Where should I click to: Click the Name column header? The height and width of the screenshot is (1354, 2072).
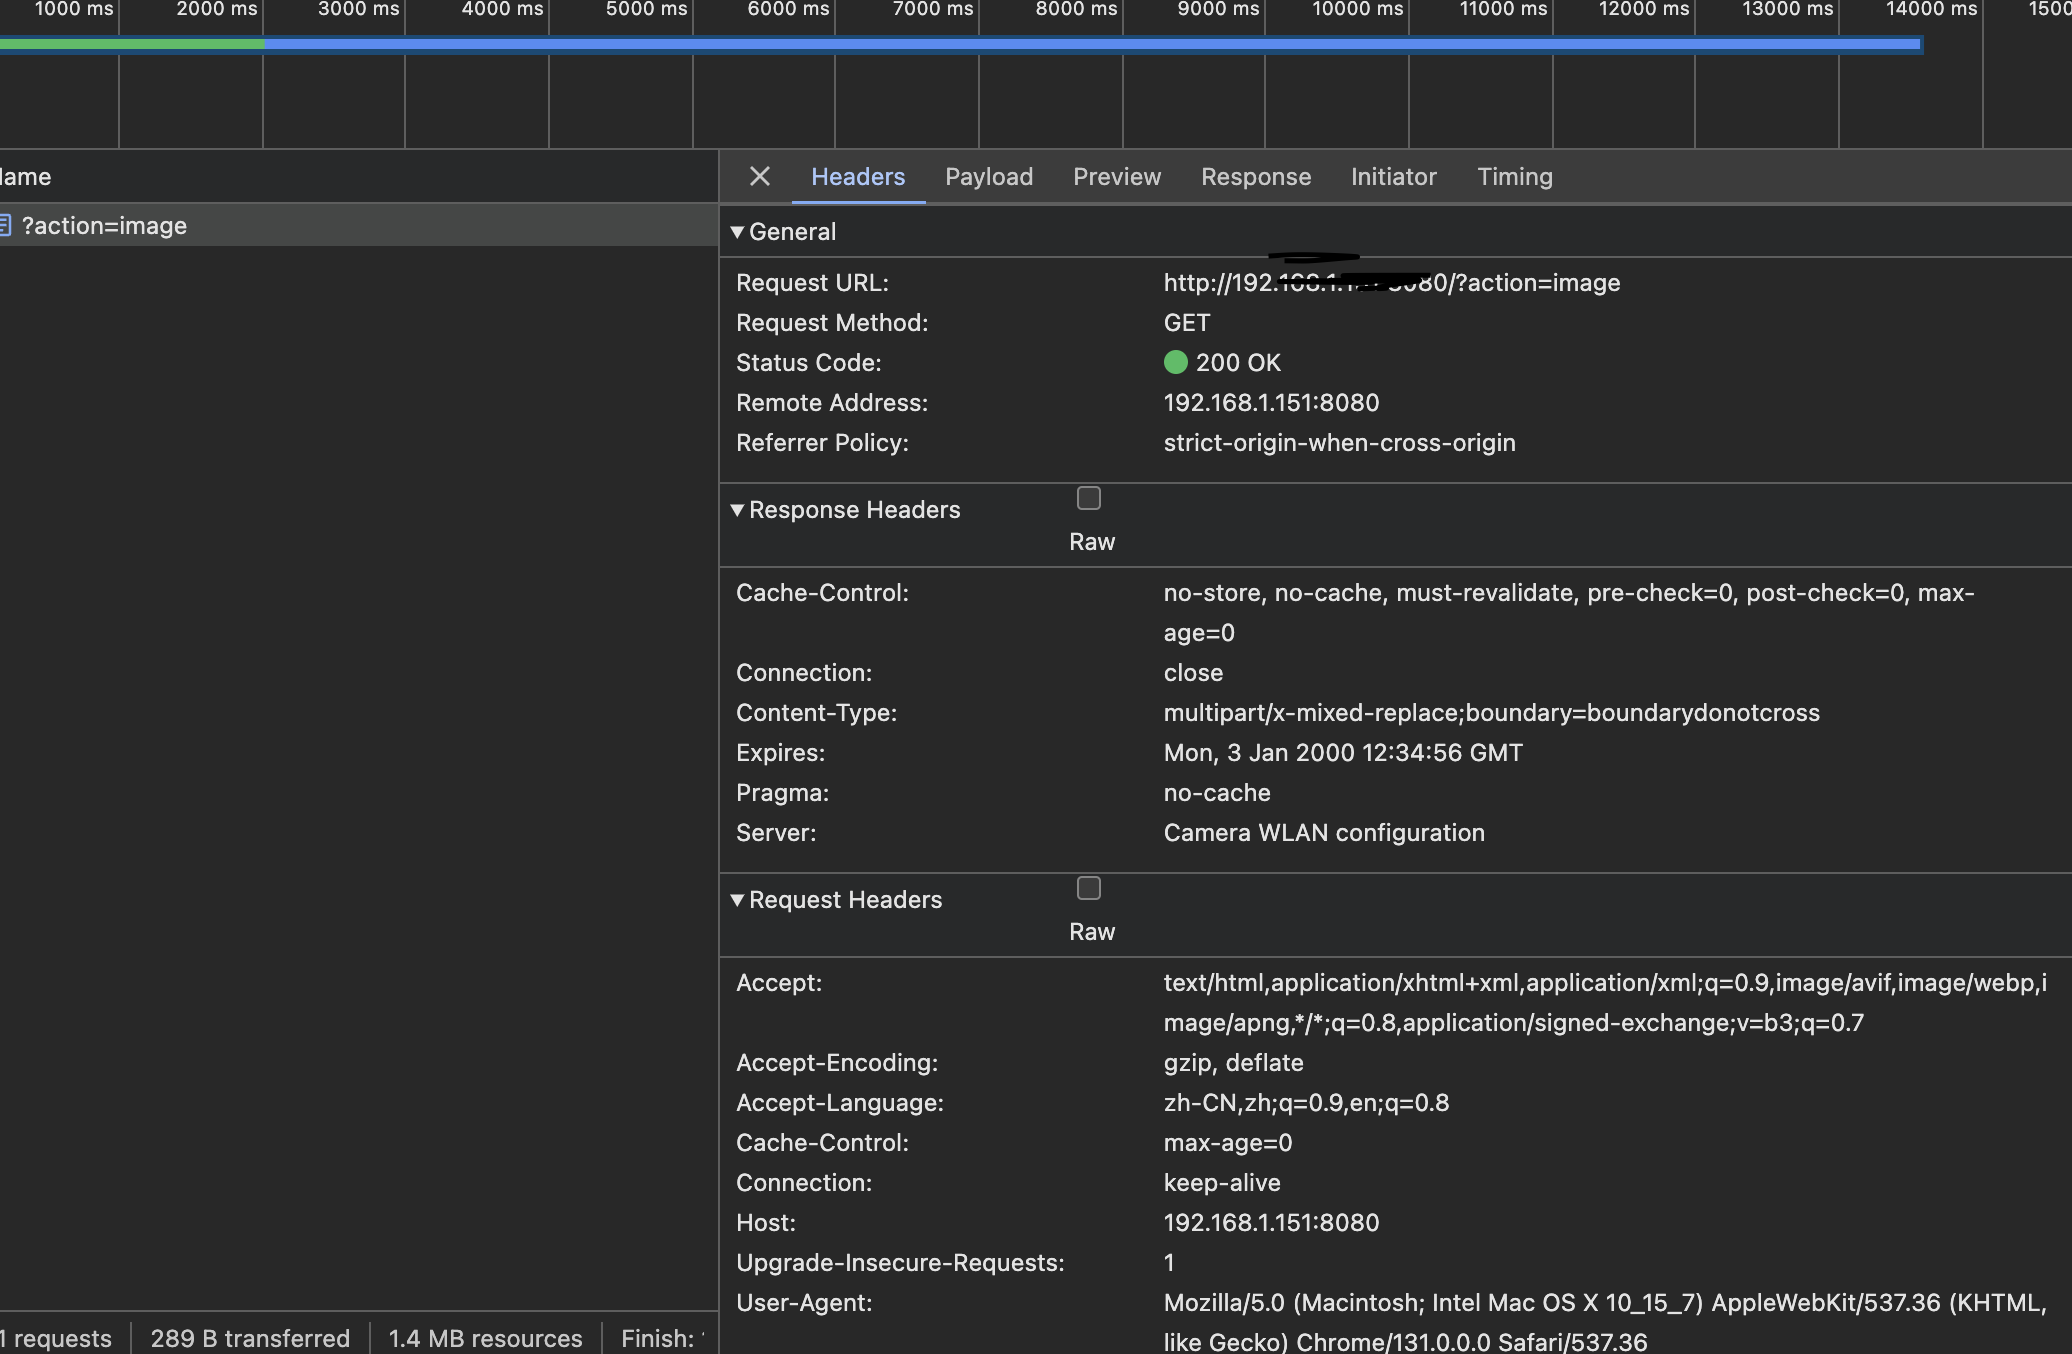click(x=359, y=177)
